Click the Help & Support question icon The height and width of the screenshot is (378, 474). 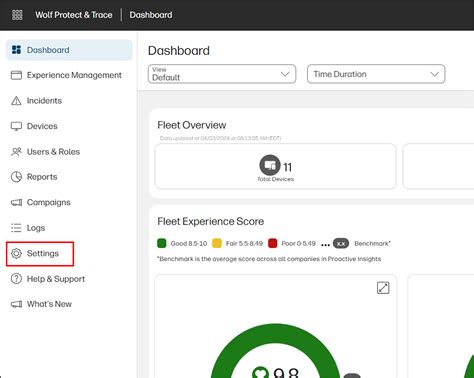coord(16,279)
